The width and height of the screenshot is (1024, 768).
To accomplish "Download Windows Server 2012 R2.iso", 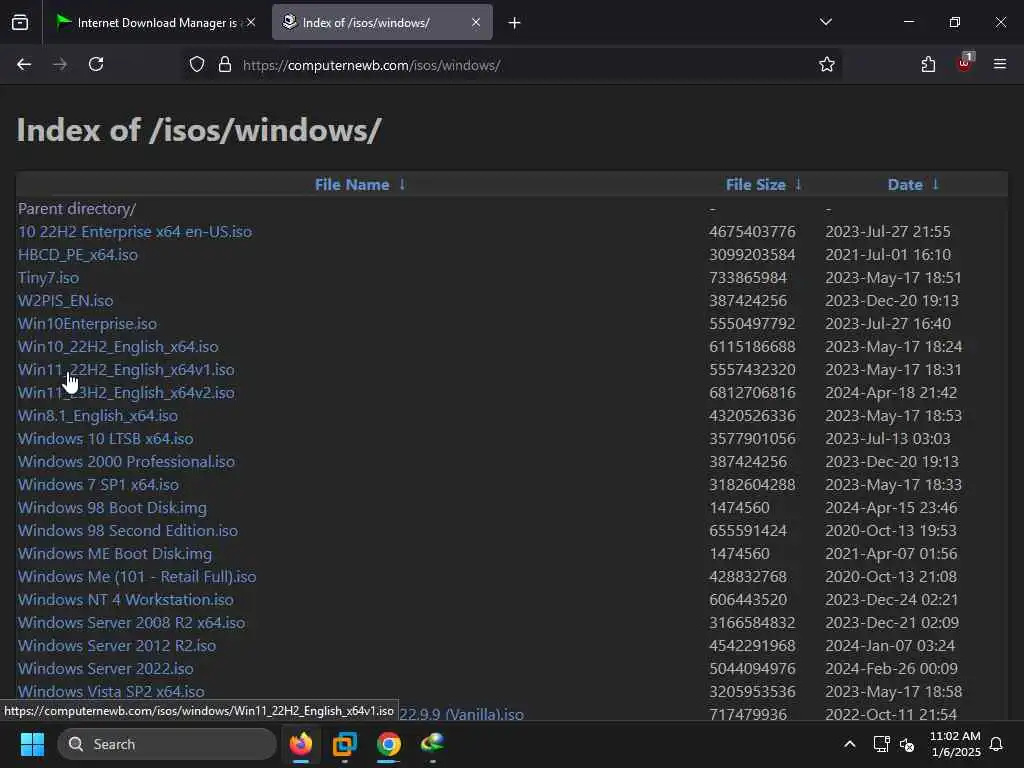I will coord(117,645).
